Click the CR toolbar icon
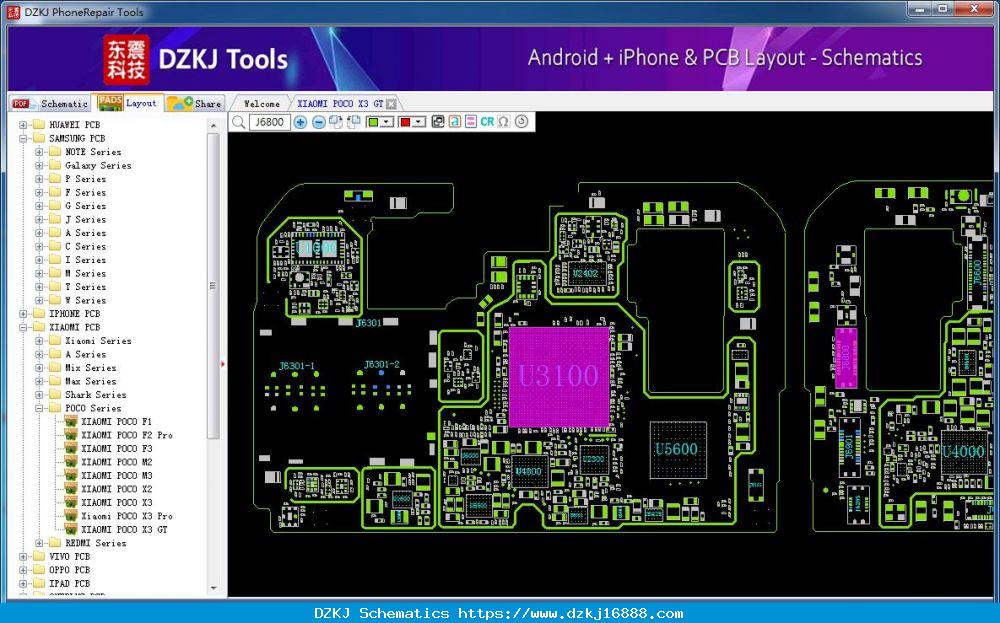Image resolution: width=1000 pixels, height=623 pixels. tap(487, 122)
